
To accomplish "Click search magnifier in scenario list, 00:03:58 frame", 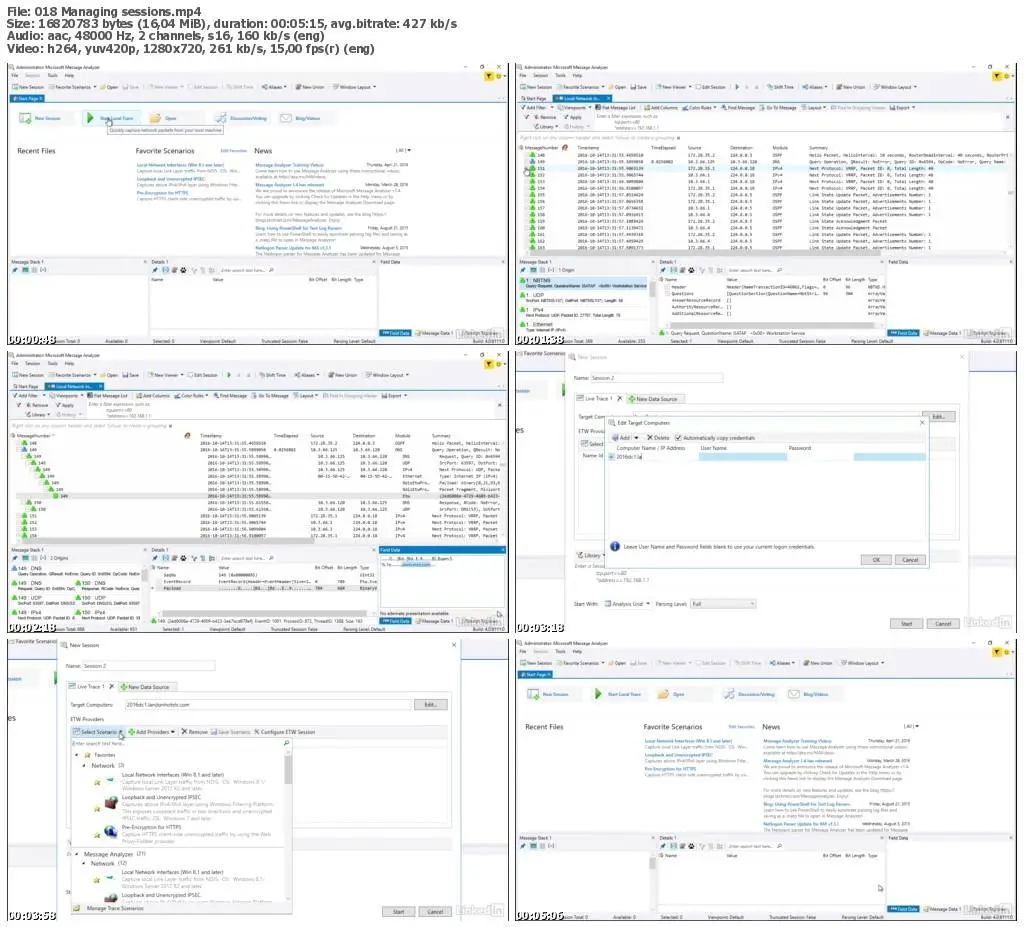I will pyautogui.click(x=286, y=743).
